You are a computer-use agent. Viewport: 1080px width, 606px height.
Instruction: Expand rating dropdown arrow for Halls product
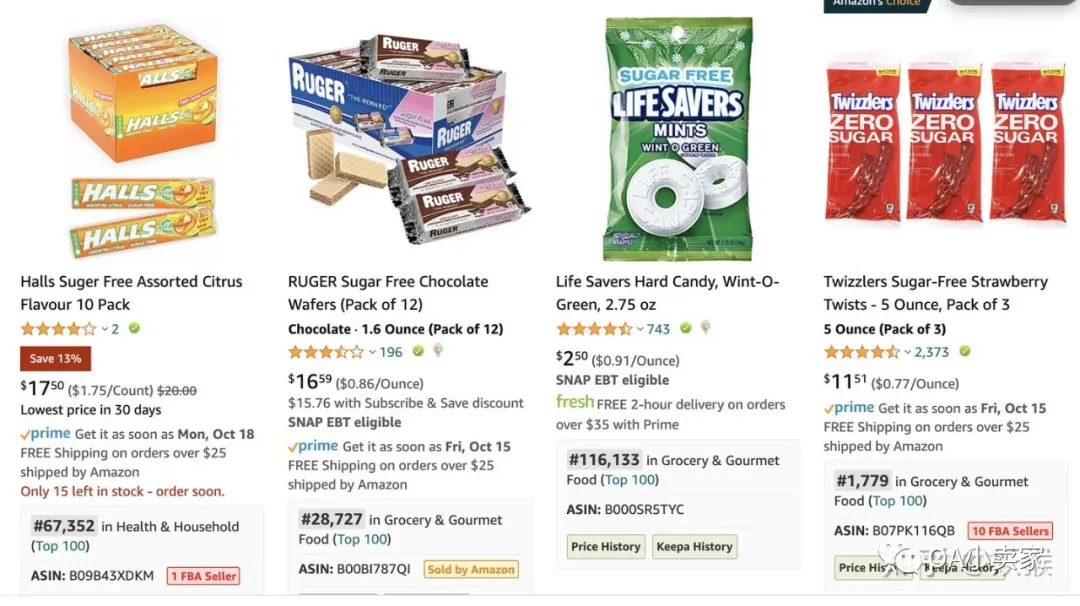(105, 329)
